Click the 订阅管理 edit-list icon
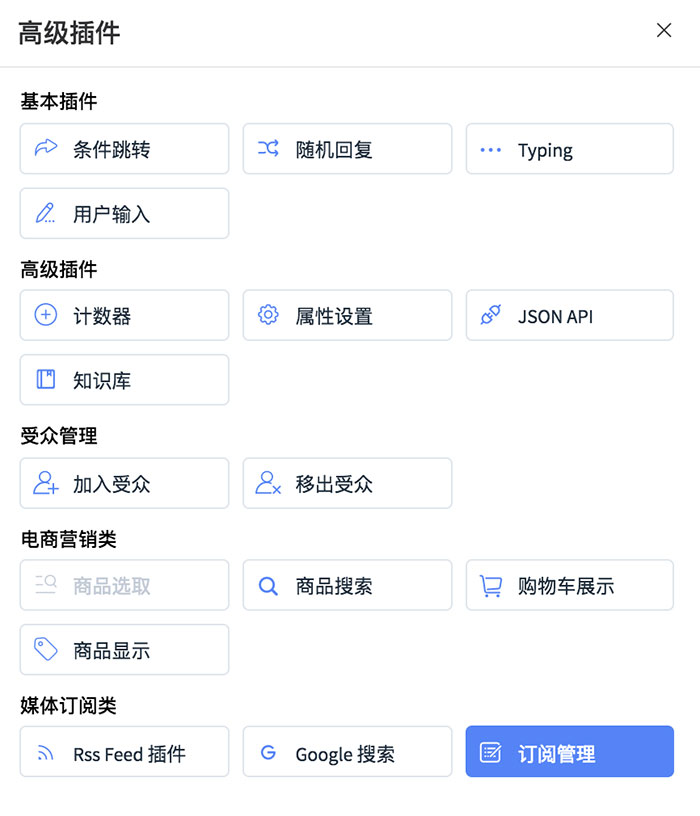The height and width of the screenshot is (816, 700). [x=490, y=753]
